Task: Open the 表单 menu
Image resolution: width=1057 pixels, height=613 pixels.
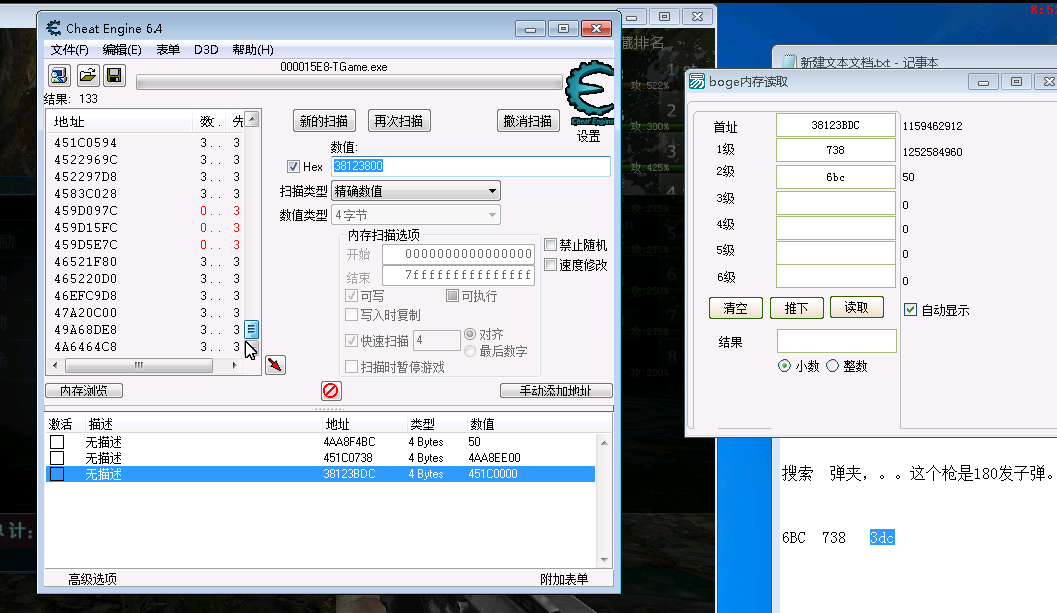Action: coord(168,50)
